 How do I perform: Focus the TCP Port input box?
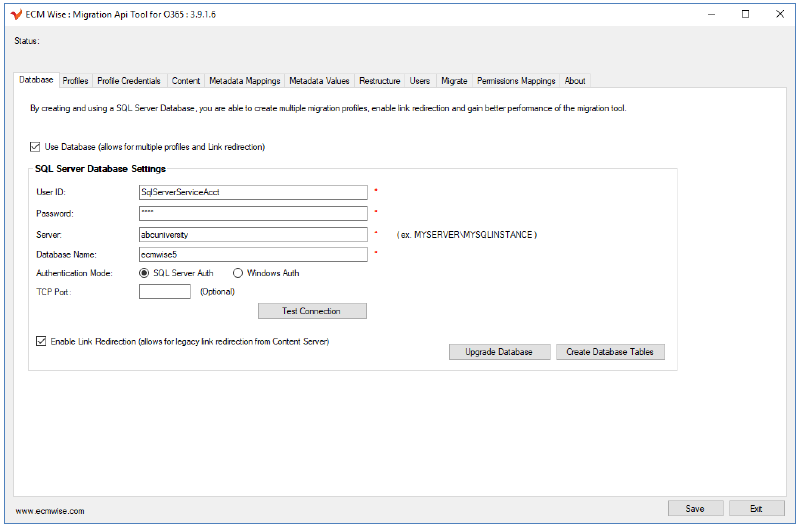click(164, 292)
